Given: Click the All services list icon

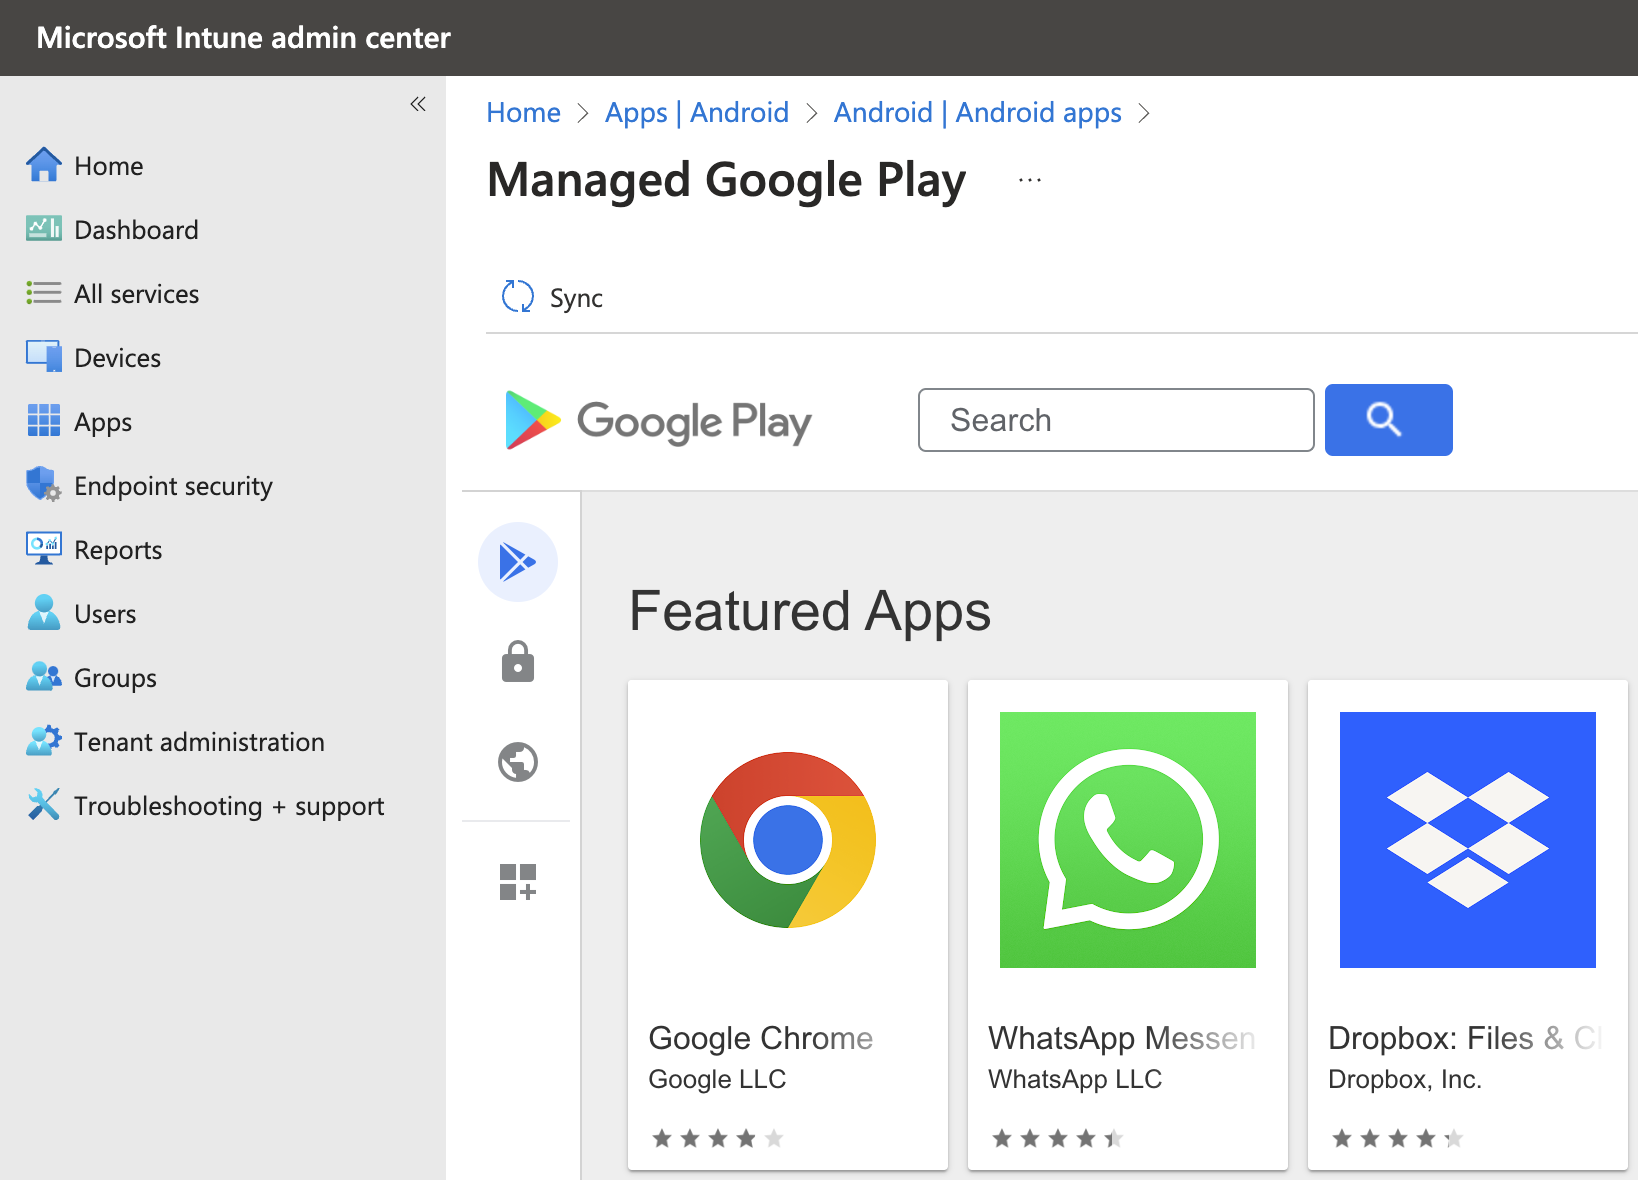Looking at the screenshot, I should coord(44,293).
